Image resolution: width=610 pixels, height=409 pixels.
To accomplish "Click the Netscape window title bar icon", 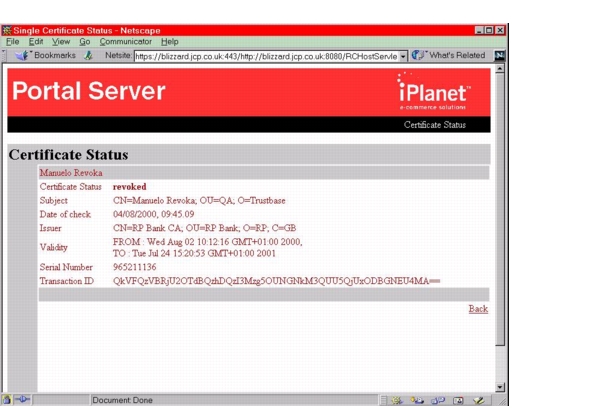I will tap(7, 30).
